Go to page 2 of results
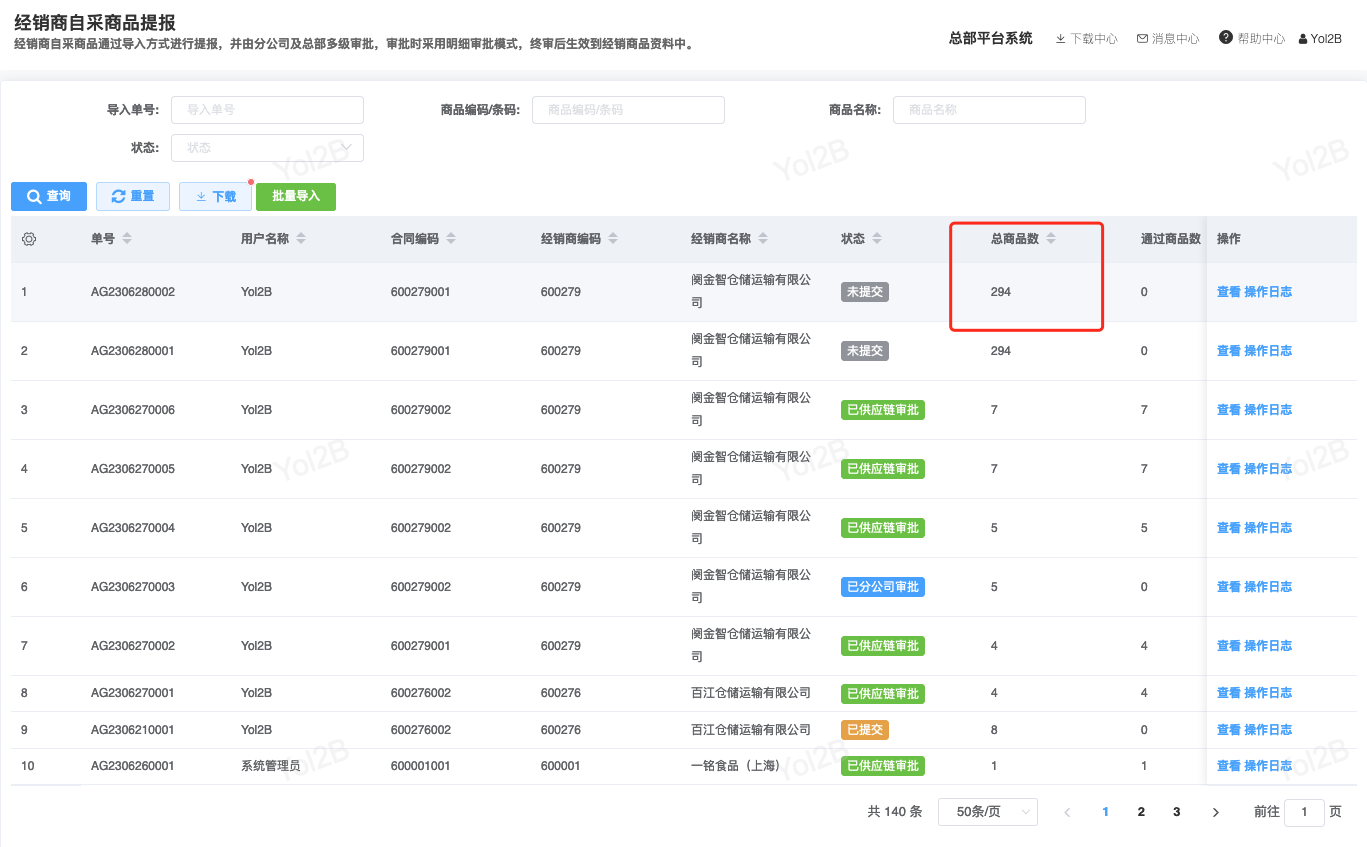Viewport: 1367px width, 847px height. (x=1141, y=812)
